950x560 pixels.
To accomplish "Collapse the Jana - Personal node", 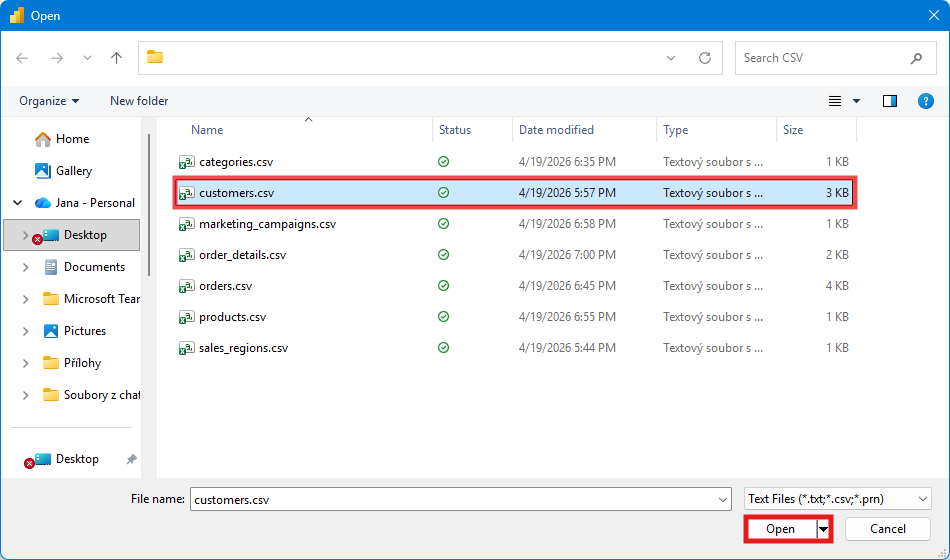I will (x=18, y=203).
